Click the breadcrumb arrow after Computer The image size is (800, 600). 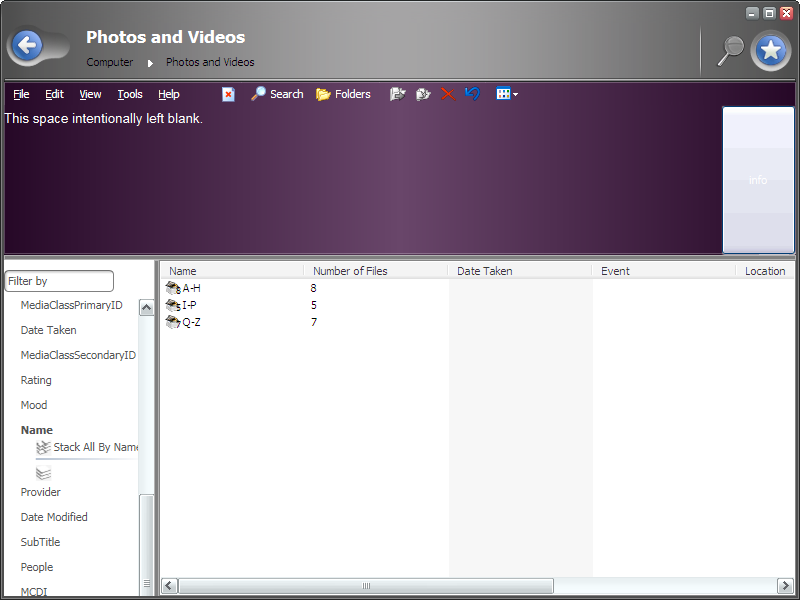tap(150, 63)
